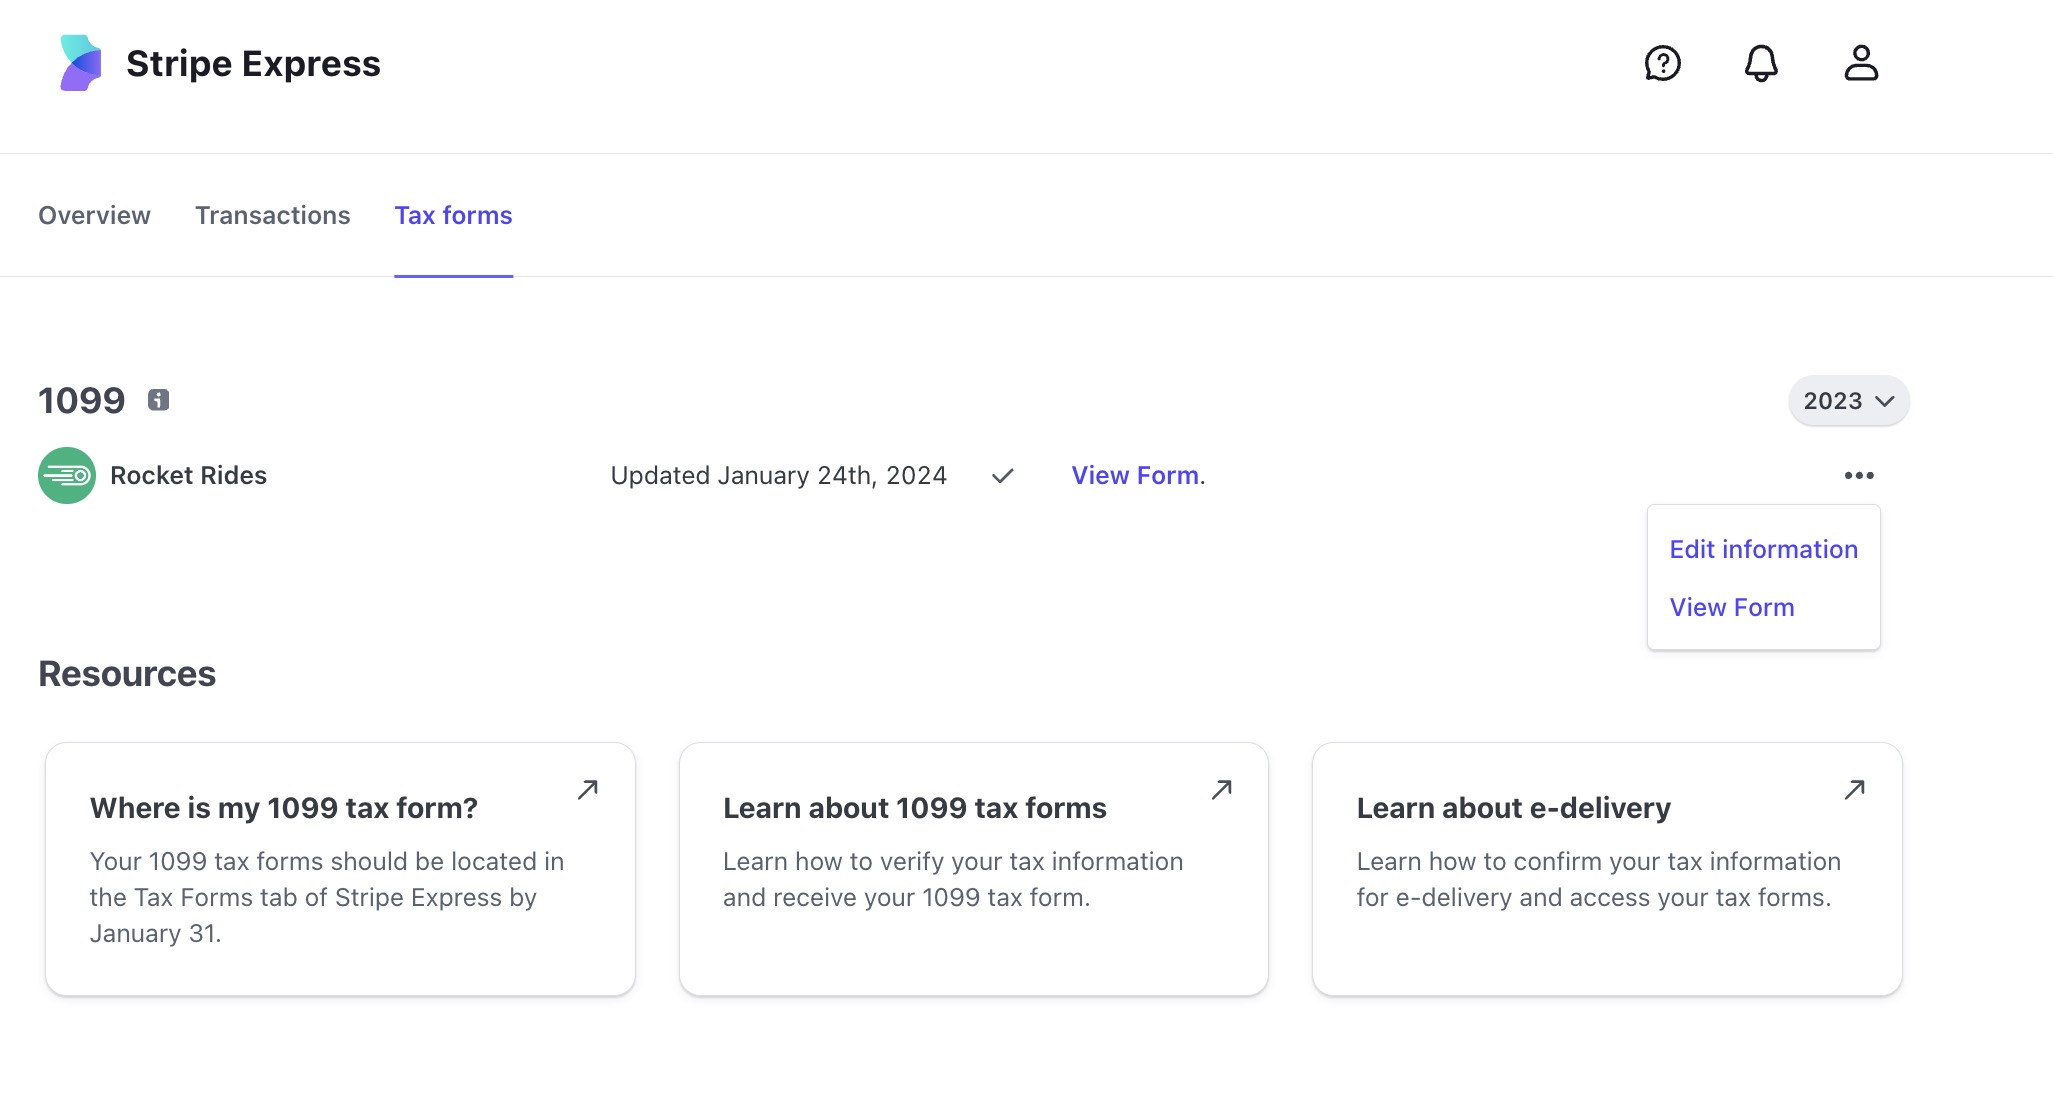Select Edit information from context menu
Viewport: 2053px width, 1100px height.
(1764, 549)
